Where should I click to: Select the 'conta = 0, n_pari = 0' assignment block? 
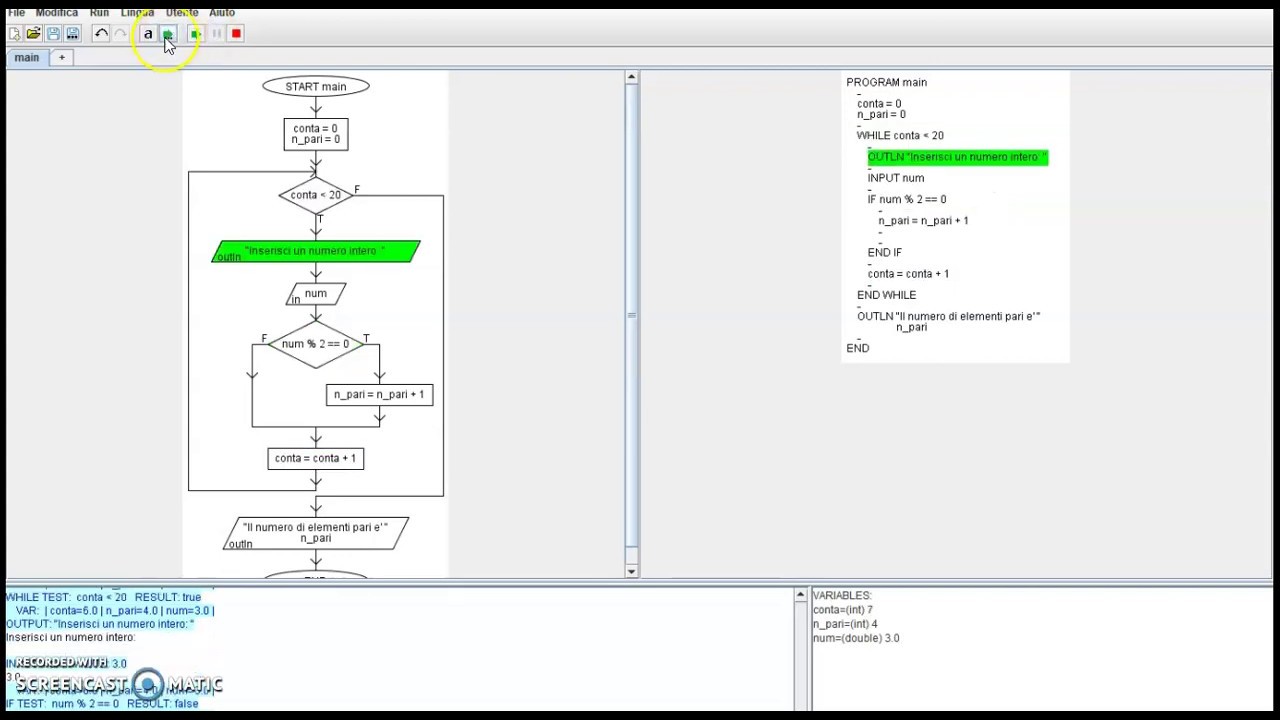(316, 134)
